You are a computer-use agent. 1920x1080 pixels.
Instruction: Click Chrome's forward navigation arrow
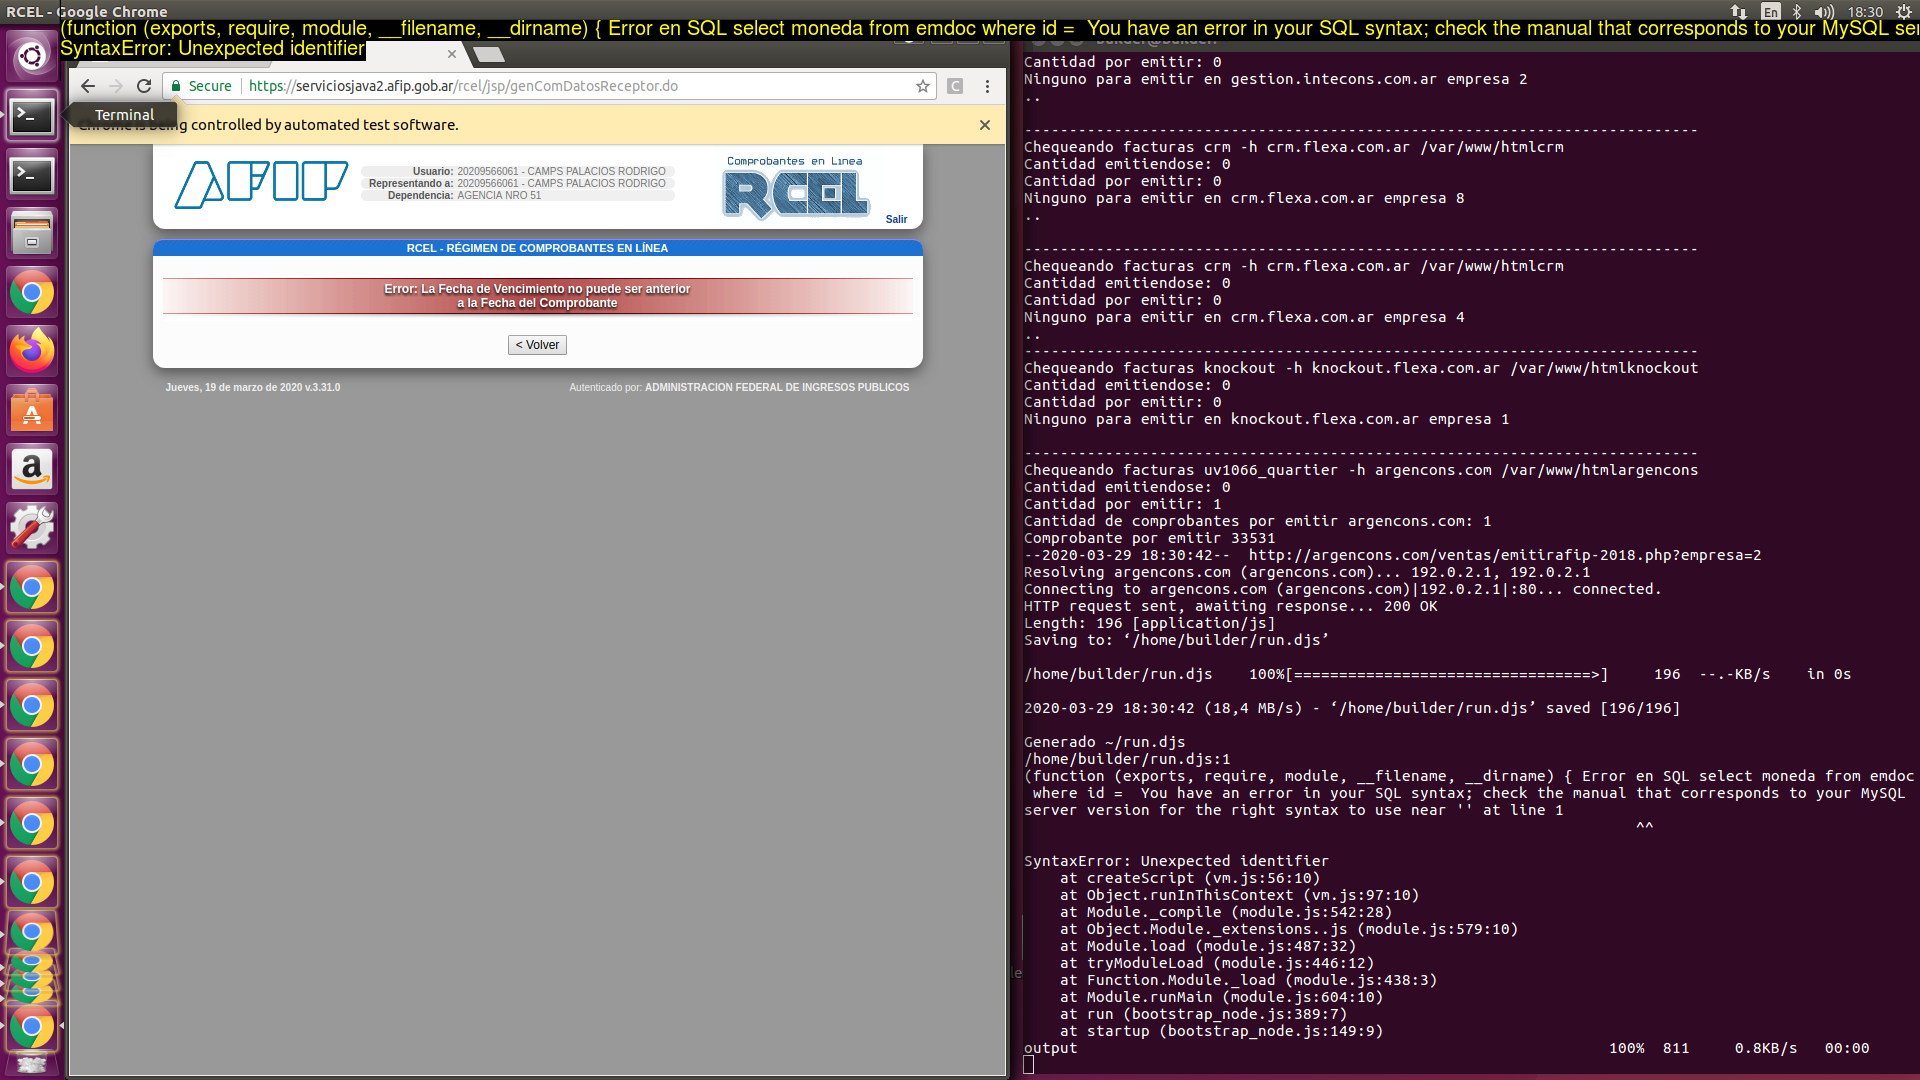coord(116,86)
